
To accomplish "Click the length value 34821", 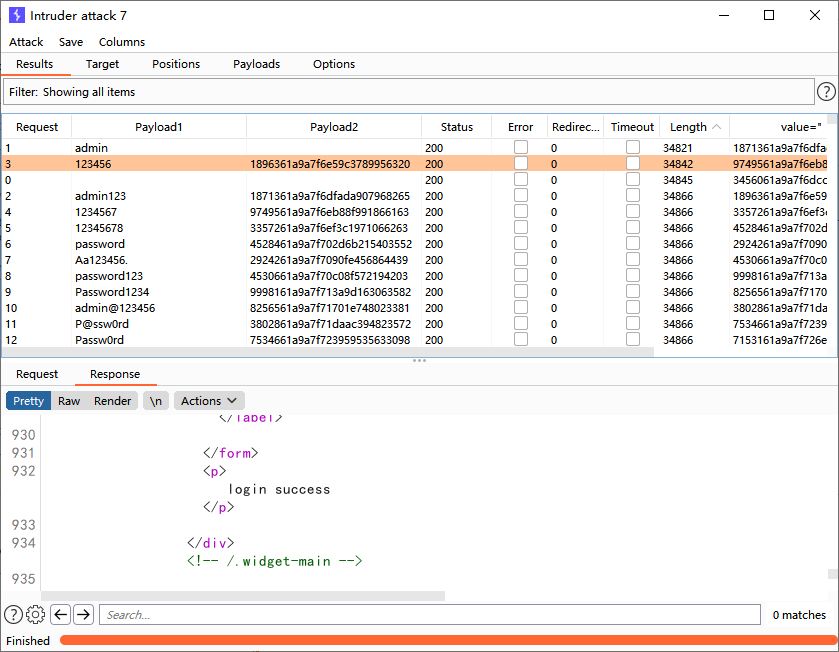I will (x=677, y=148).
